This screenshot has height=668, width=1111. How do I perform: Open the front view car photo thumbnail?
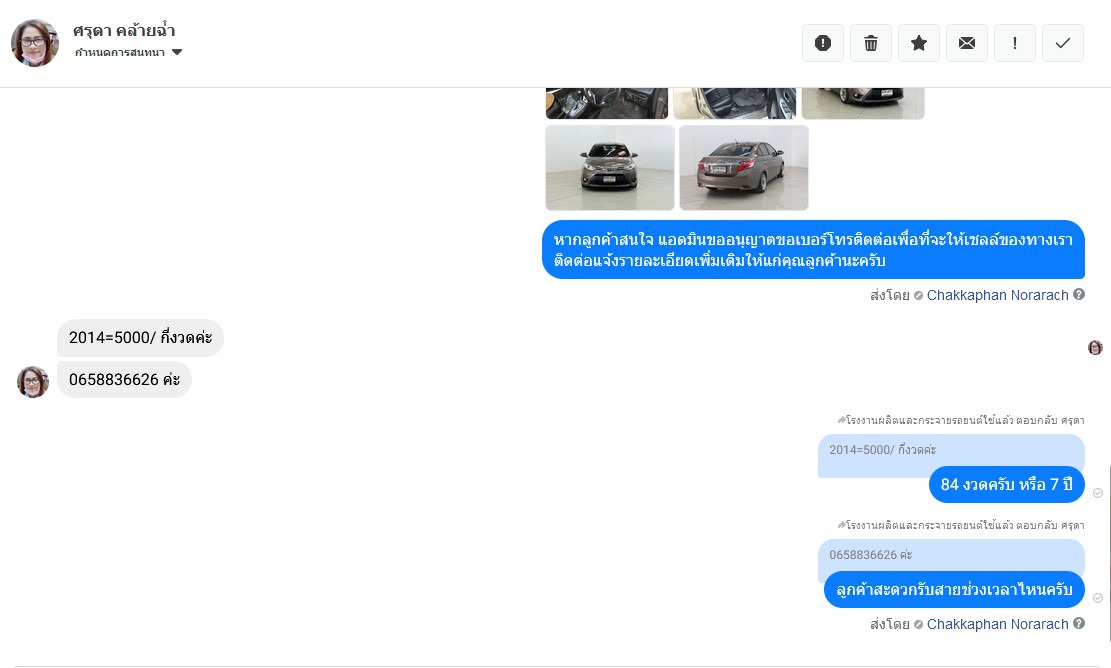[610, 168]
